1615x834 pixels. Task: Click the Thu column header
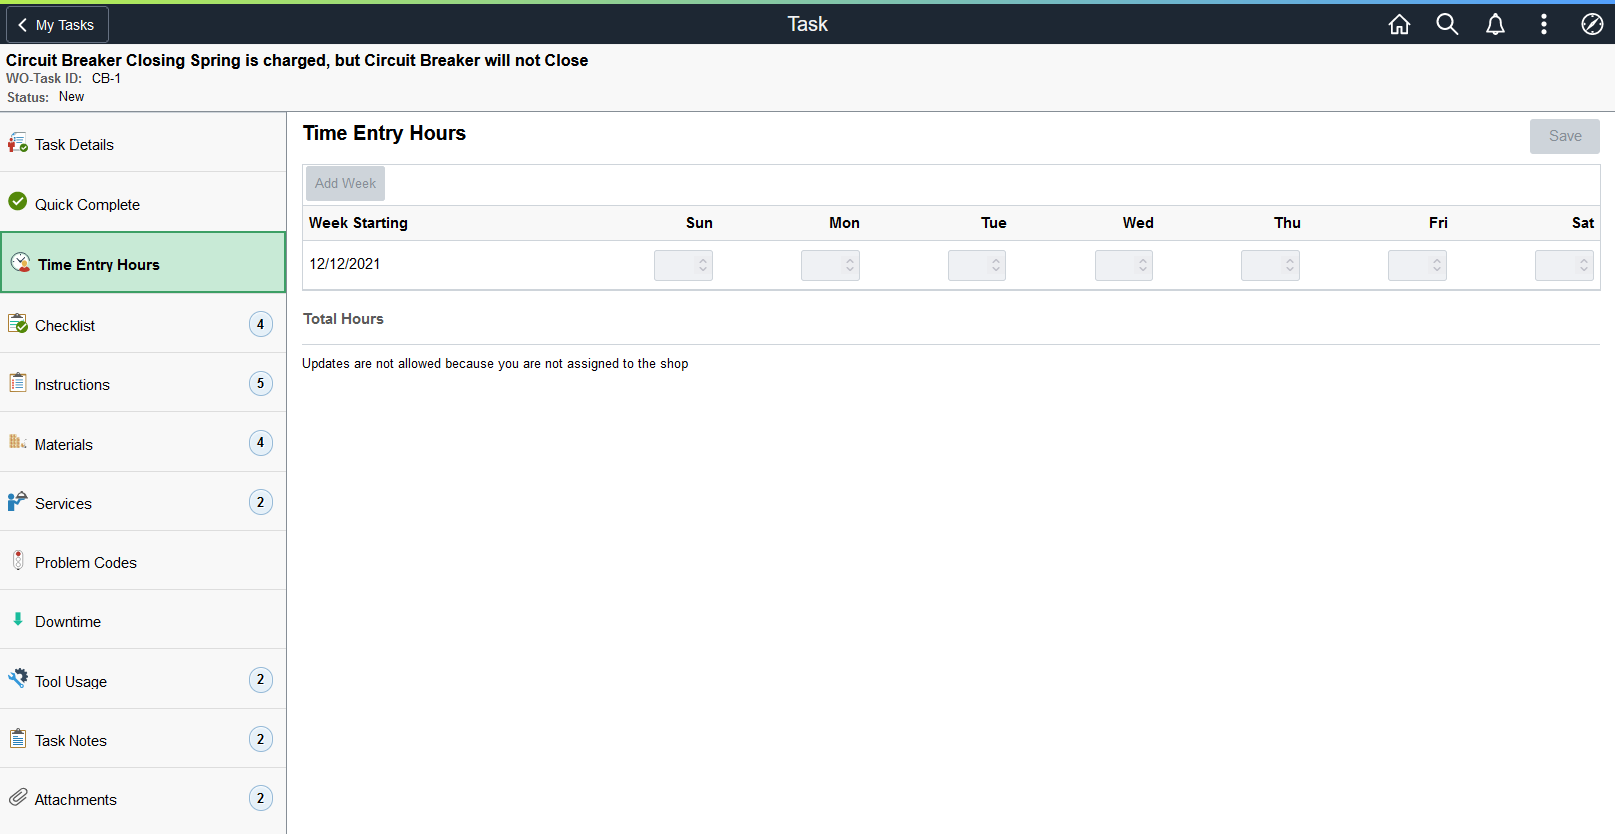click(1287, 223)
